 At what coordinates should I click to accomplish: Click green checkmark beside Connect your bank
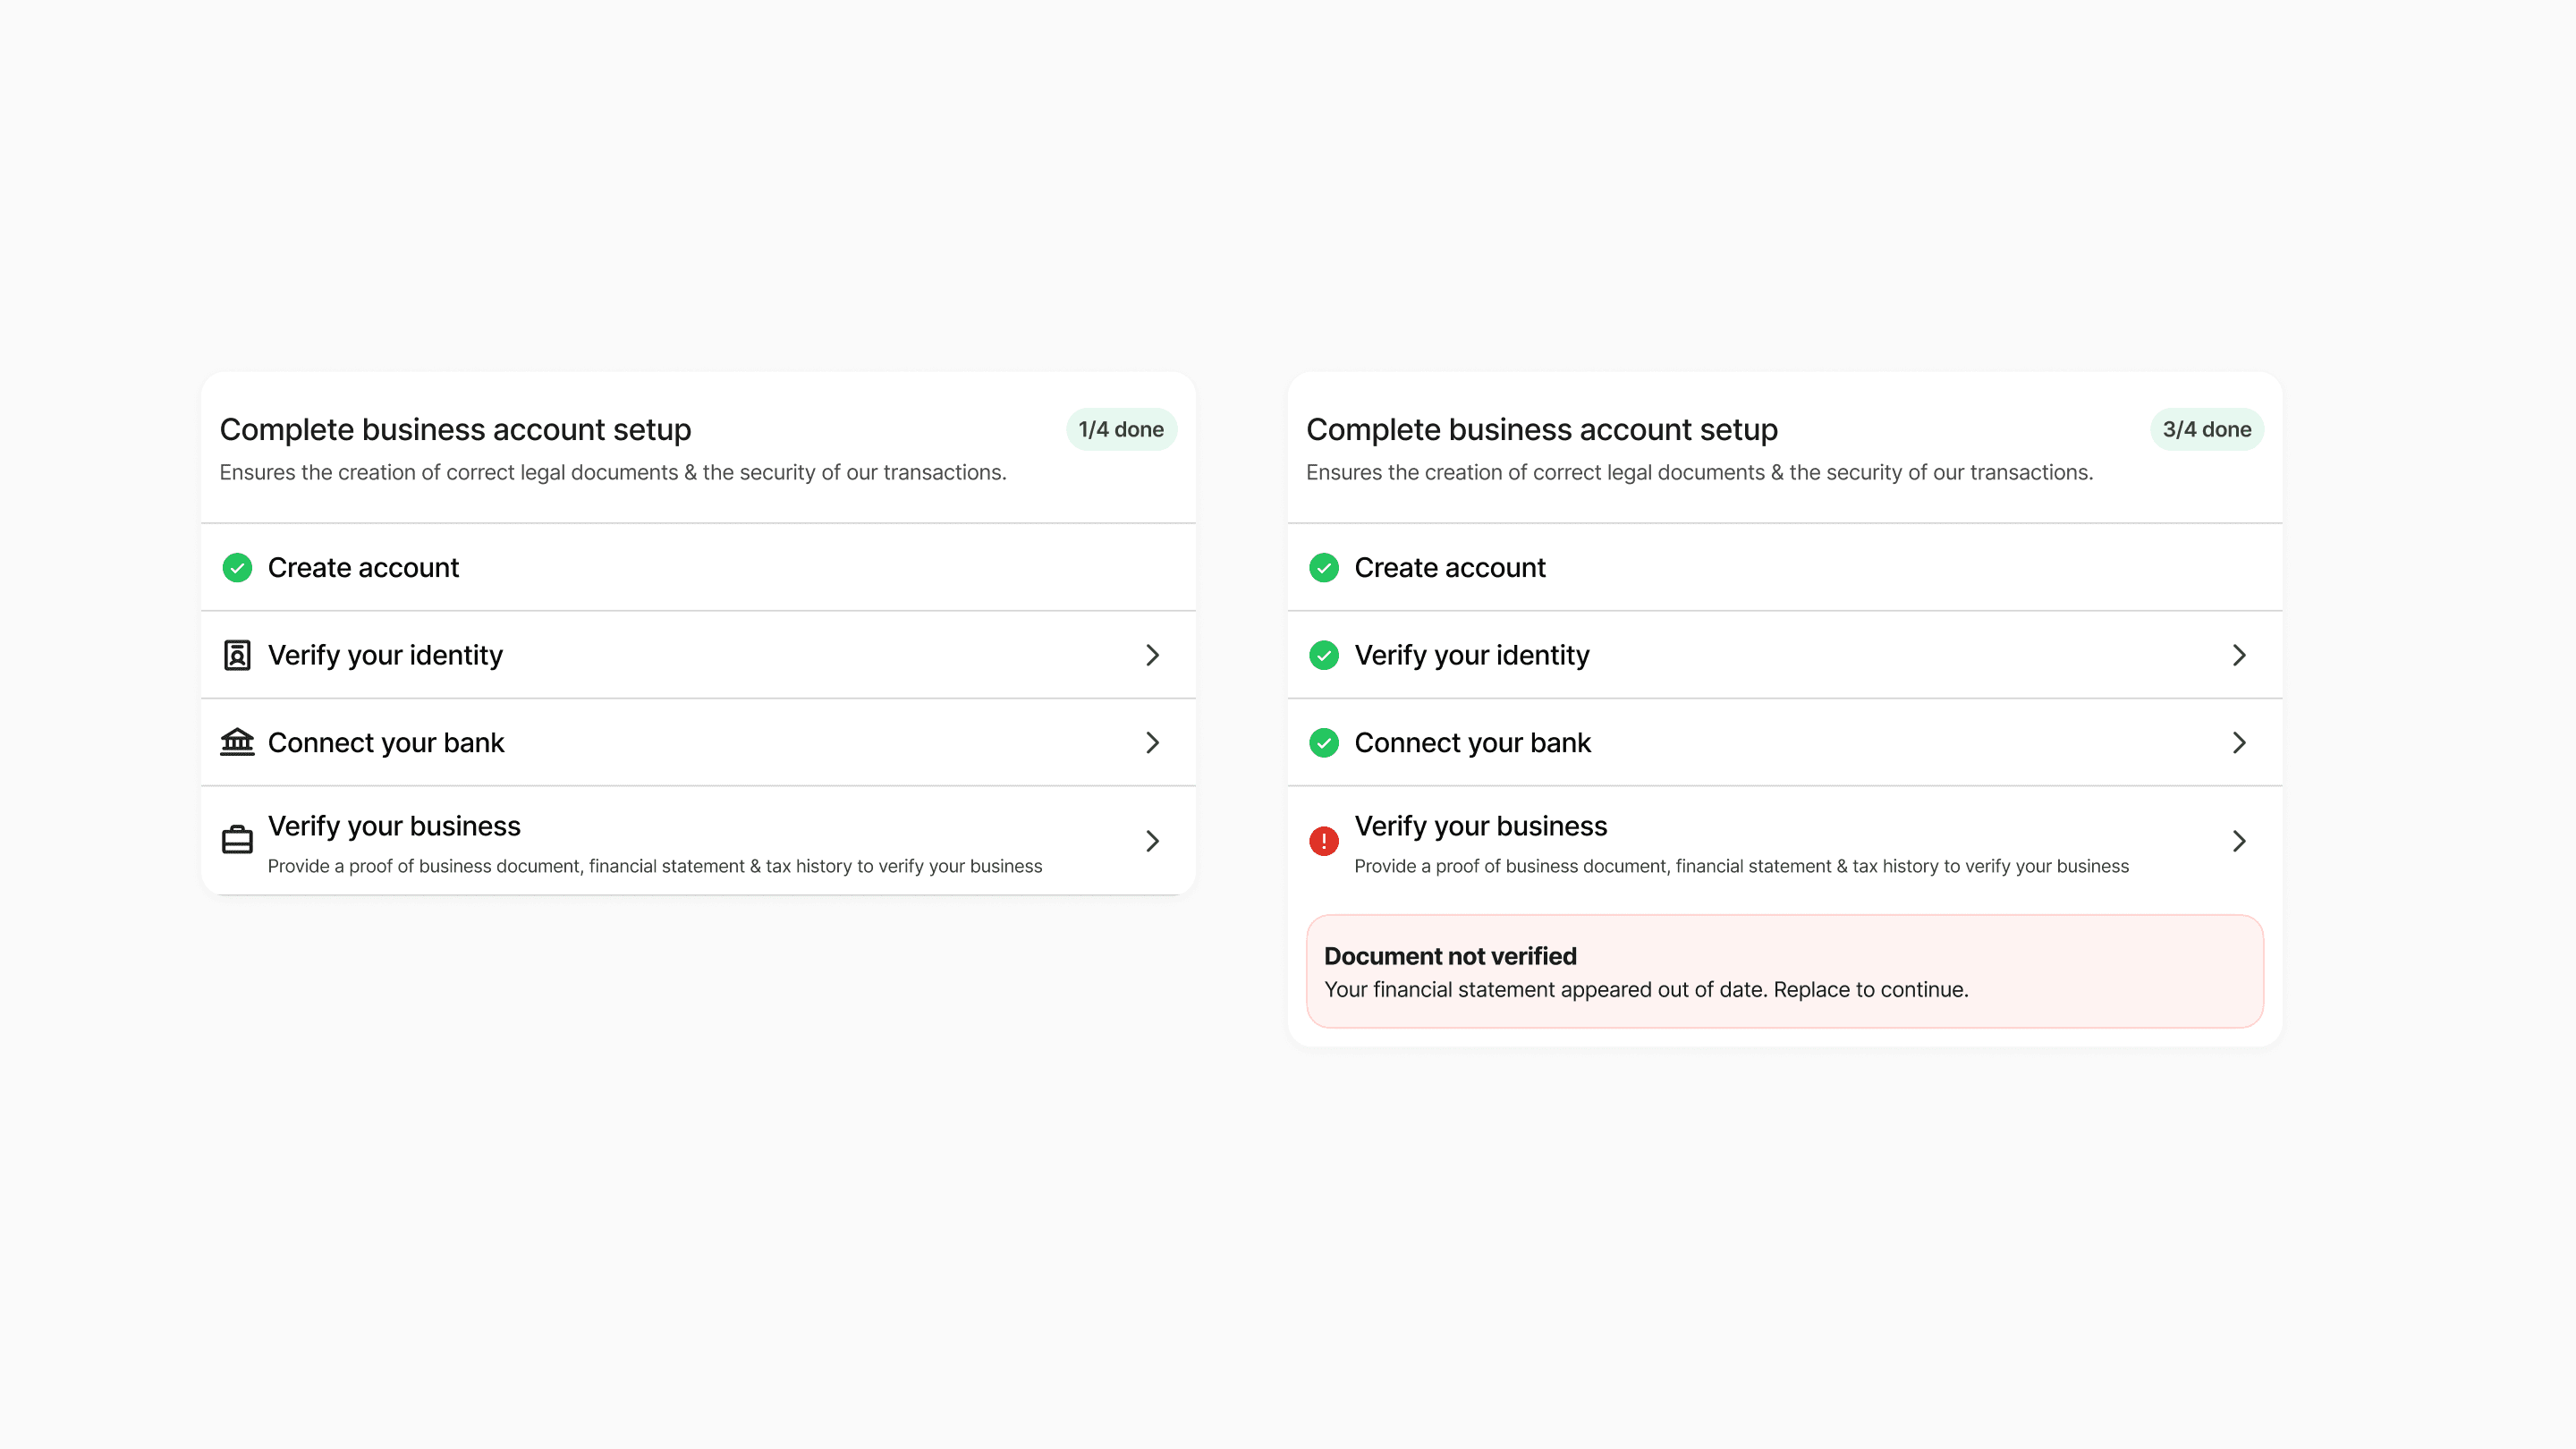[1323, 743]
